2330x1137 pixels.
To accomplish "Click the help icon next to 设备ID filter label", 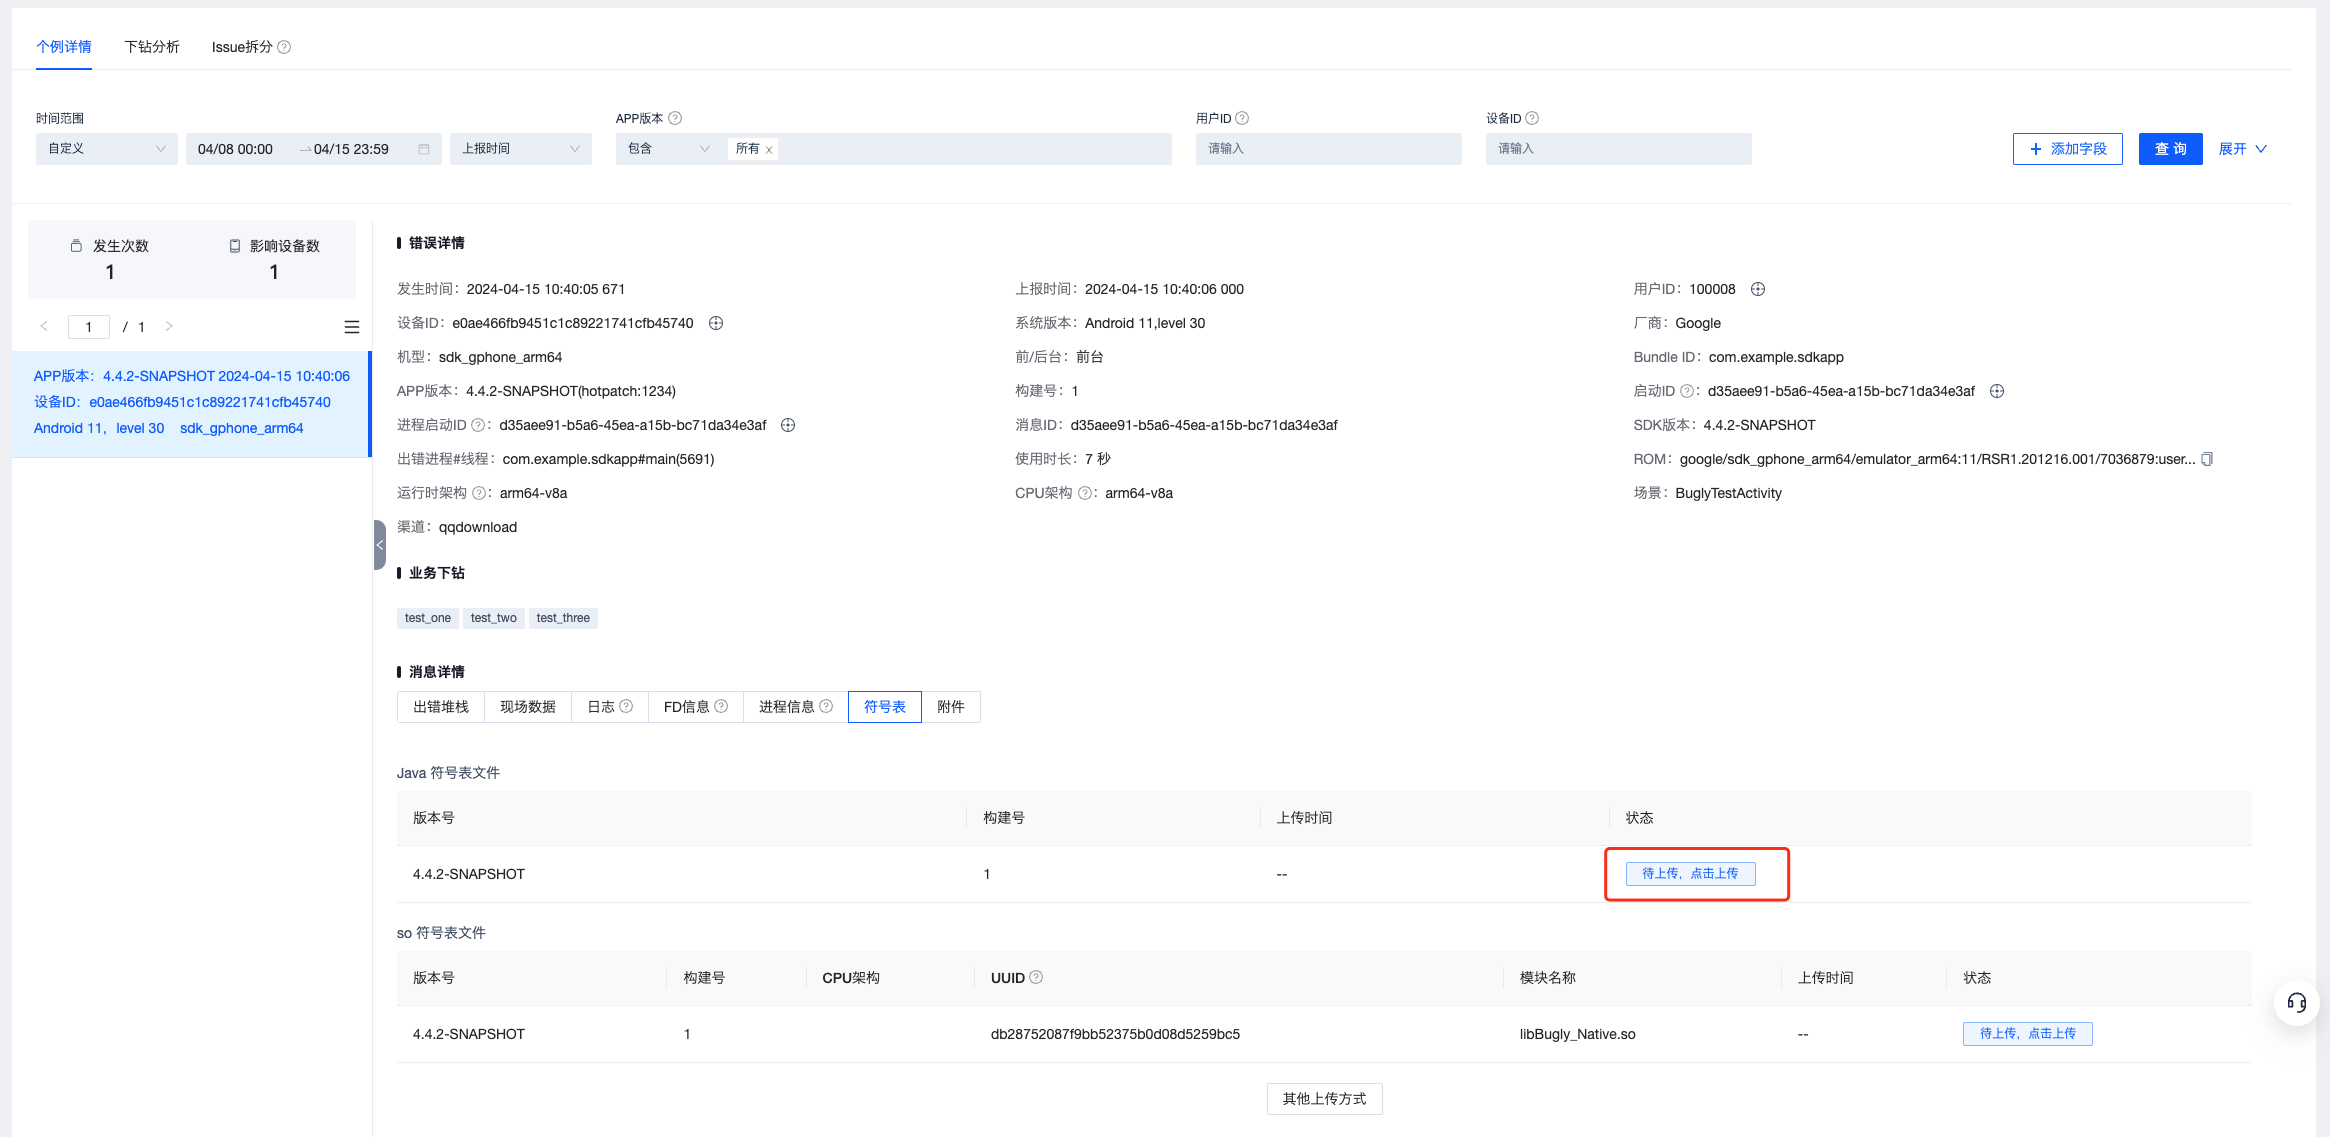I will click(x=1532, y=118).
